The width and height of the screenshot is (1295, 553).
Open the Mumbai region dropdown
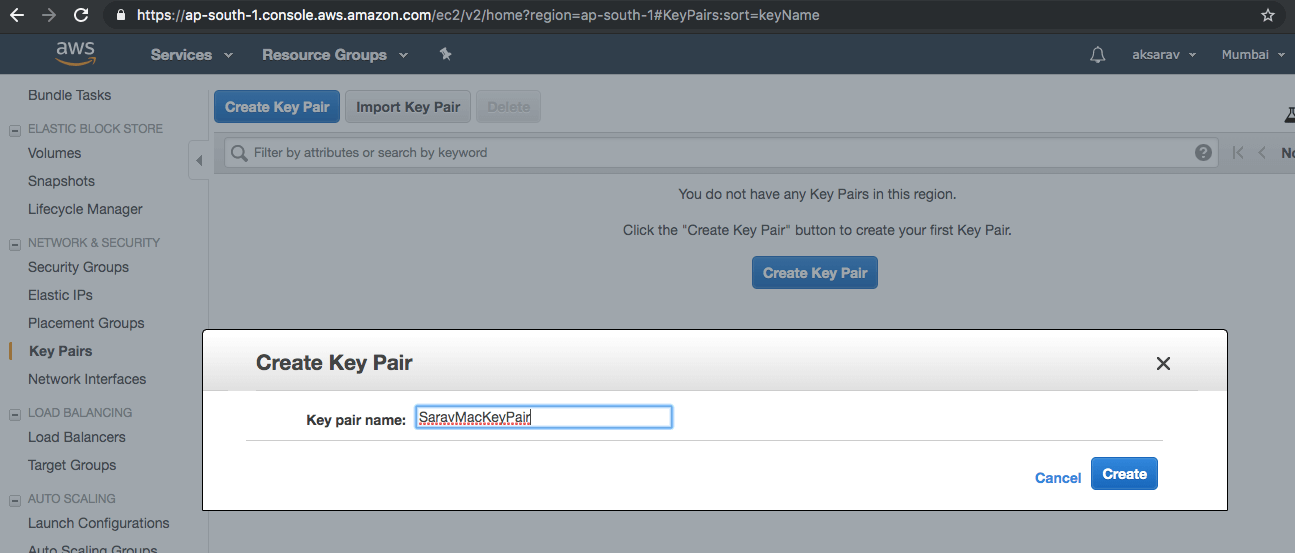(1253, 55)
